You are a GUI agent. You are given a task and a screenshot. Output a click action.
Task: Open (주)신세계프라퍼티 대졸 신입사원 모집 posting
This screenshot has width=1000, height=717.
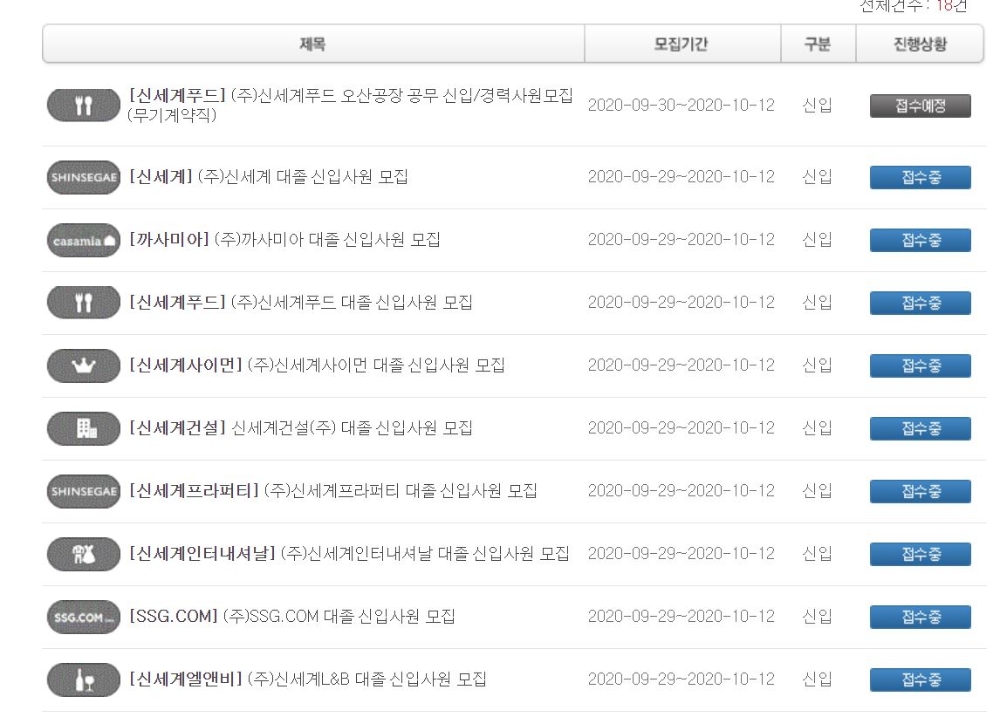coord(333,491)
